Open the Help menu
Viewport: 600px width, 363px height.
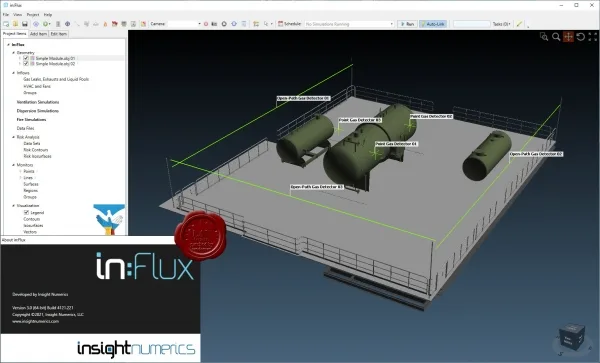48,15
